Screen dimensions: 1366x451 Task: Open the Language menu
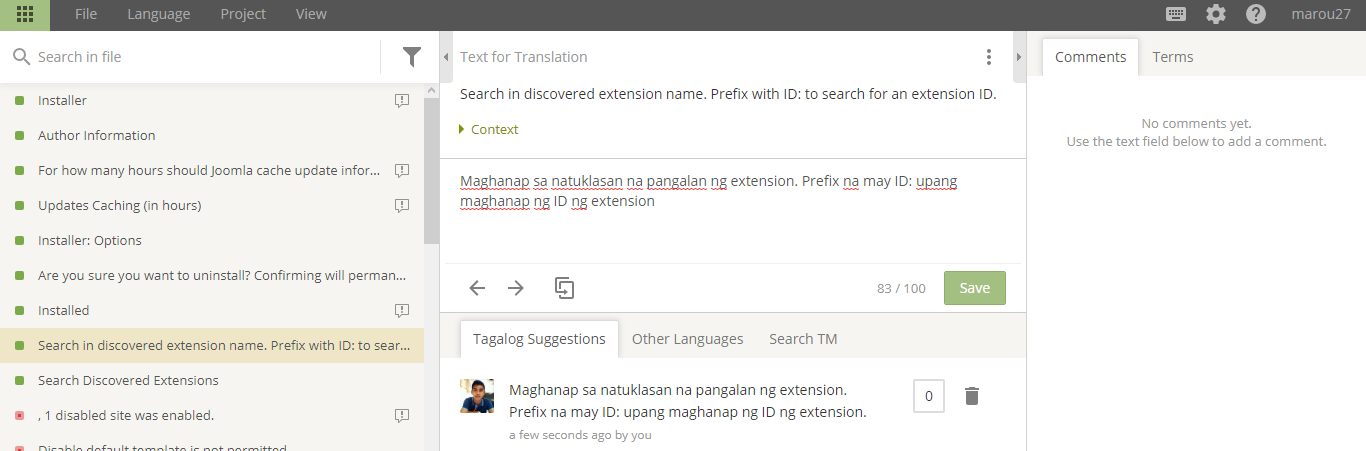point(159,14)
